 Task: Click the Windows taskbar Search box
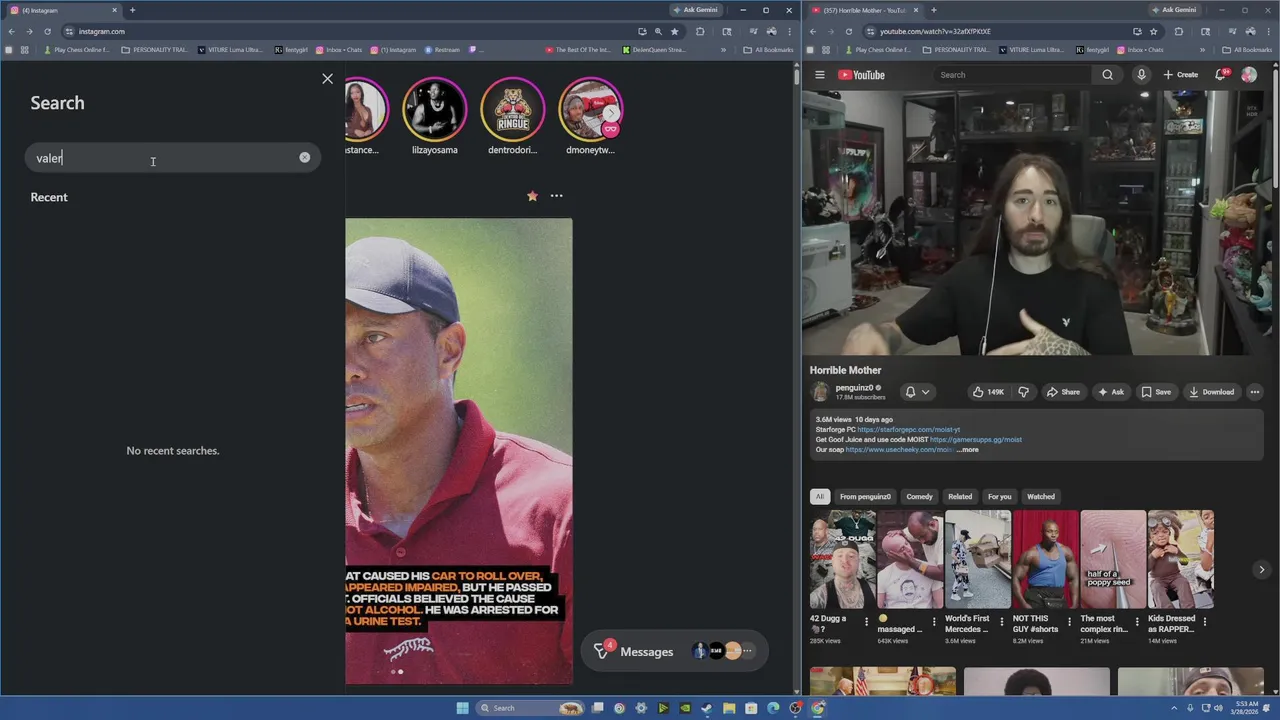(x=530, y=708)
